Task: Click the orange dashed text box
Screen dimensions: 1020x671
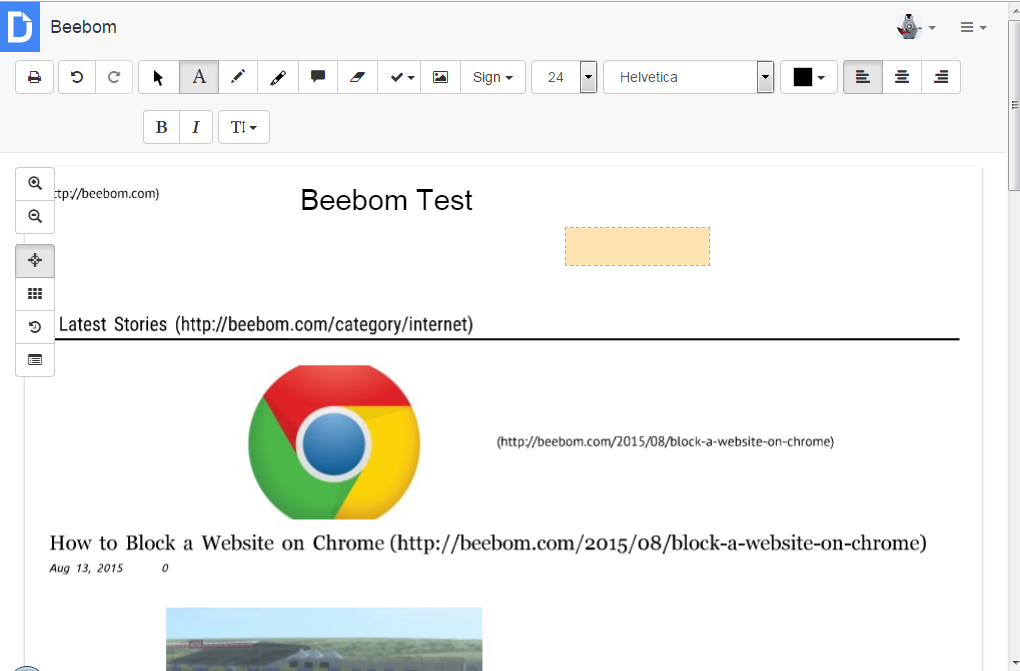Action: (637, 246)
